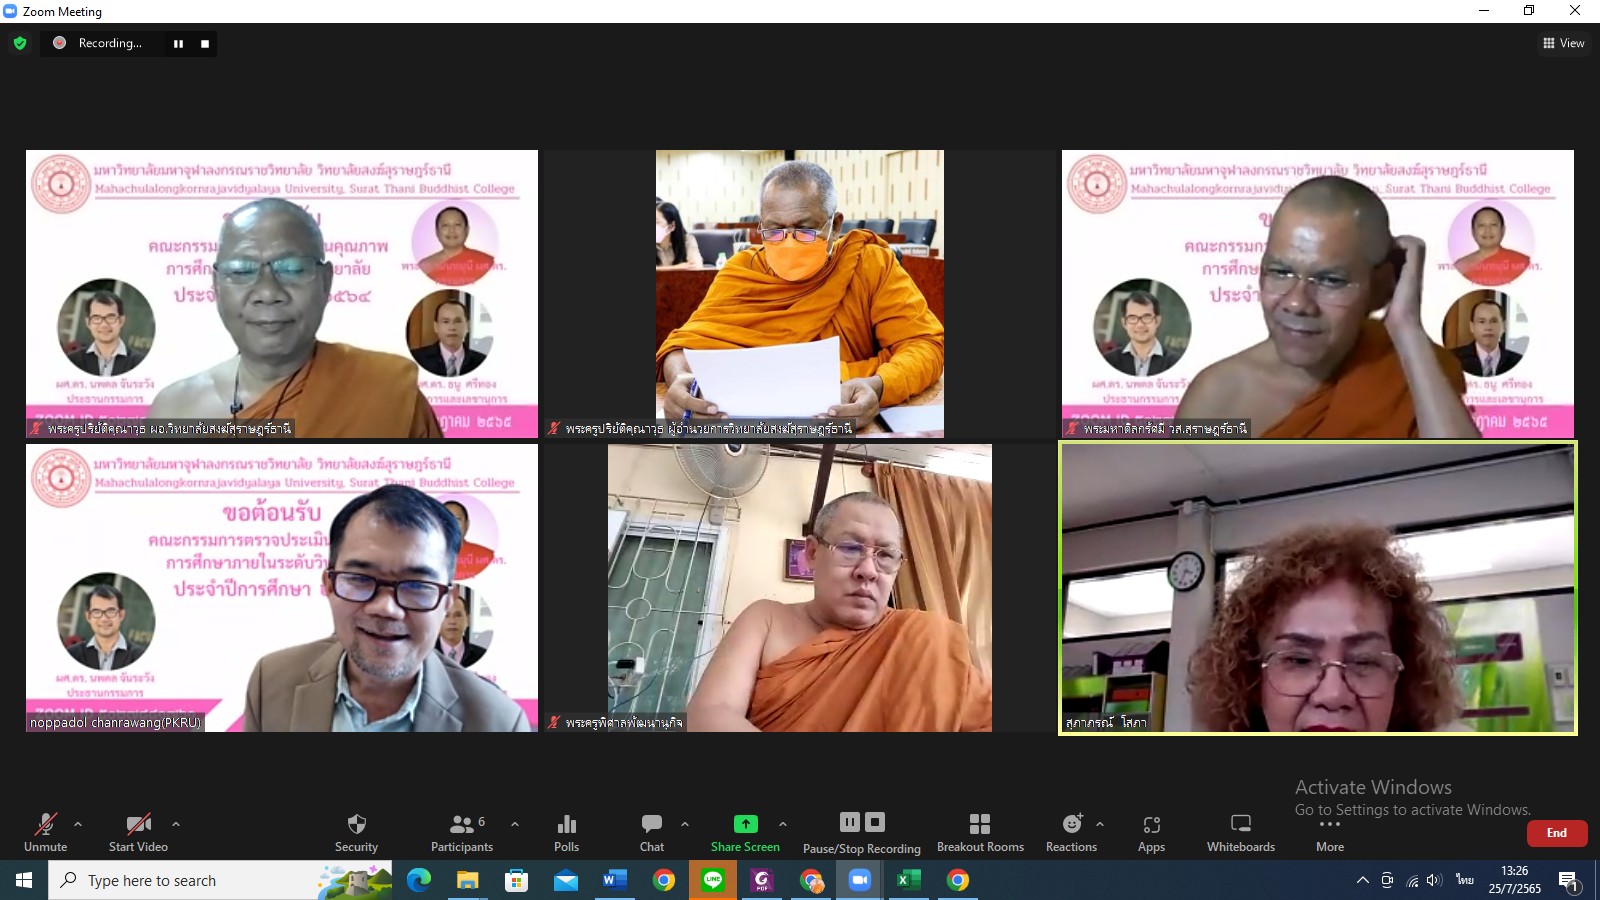Screen dimensions: 1600x900
Task: Pause recording from bottom toolbar
Action: [x=850, y=822]
